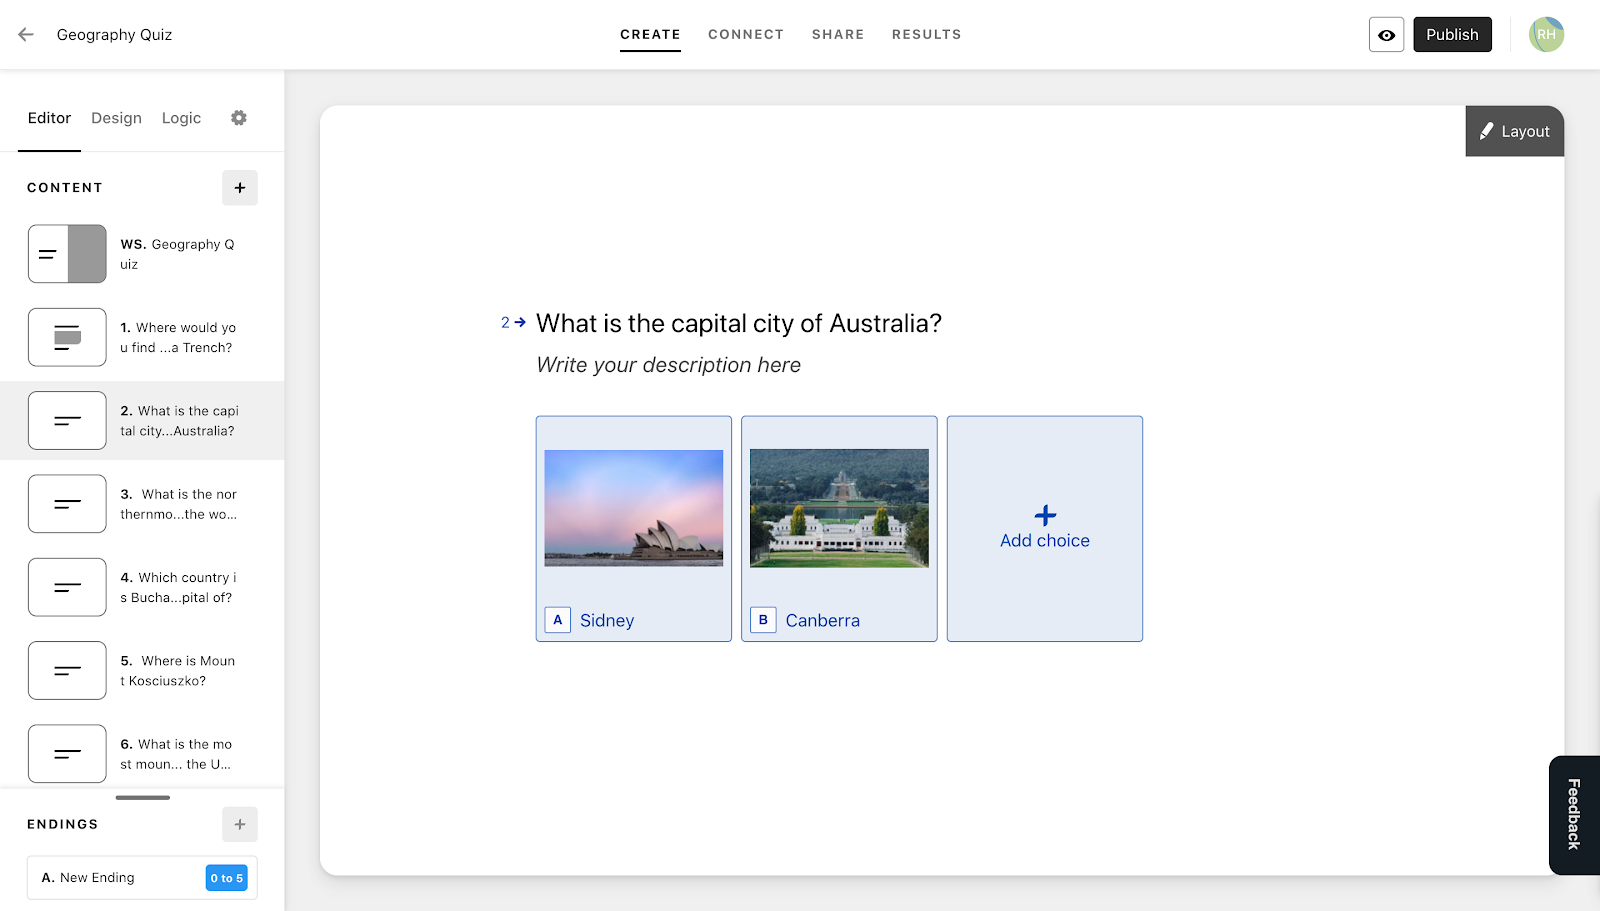Image resolution: width=1600 pixels, height=911 pixels.
Task: Click the 0 to 5 score badge
Action: [x=227, y=878]
